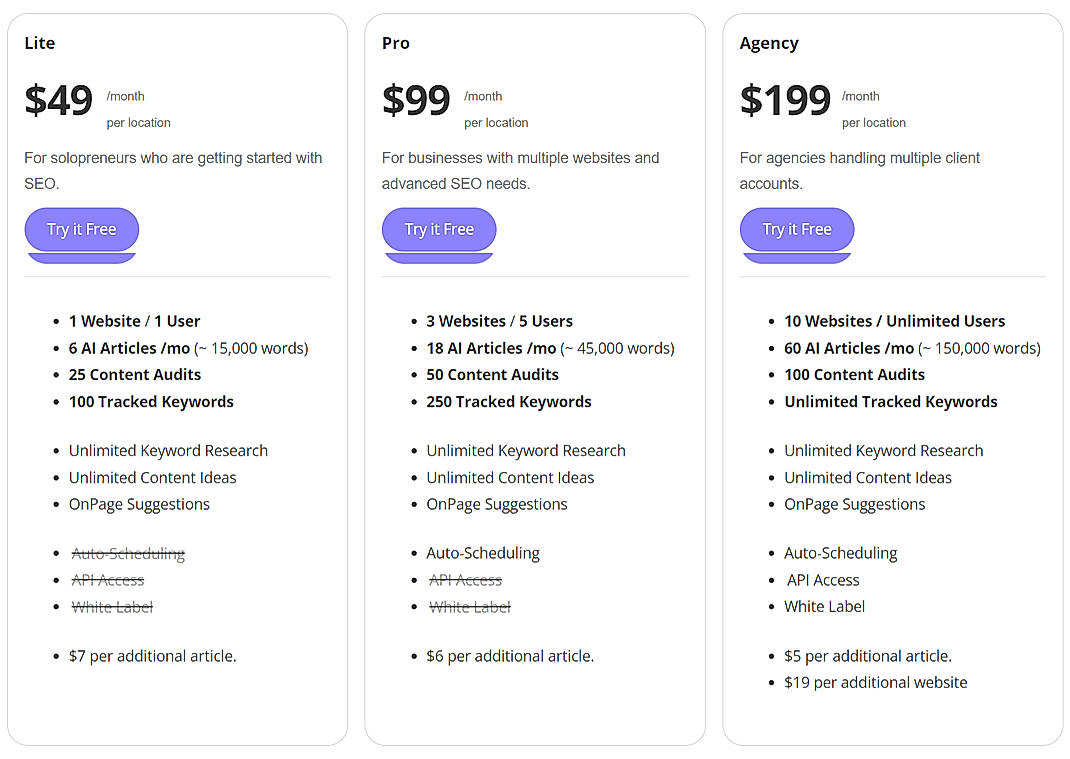This screenshot has height=759, width=1070.
Task: Click Try it Free on the Lite plan
Action: [x=81, y=229]
